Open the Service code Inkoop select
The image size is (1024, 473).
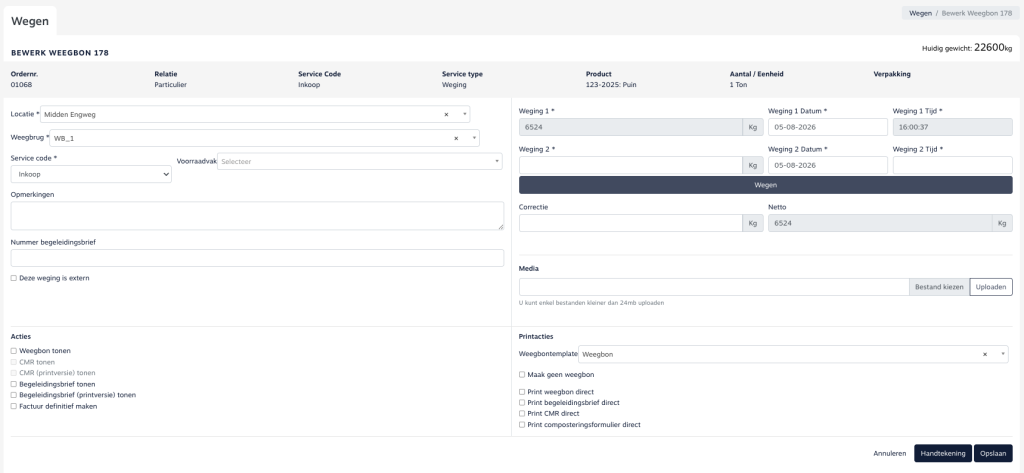(91, 174)
